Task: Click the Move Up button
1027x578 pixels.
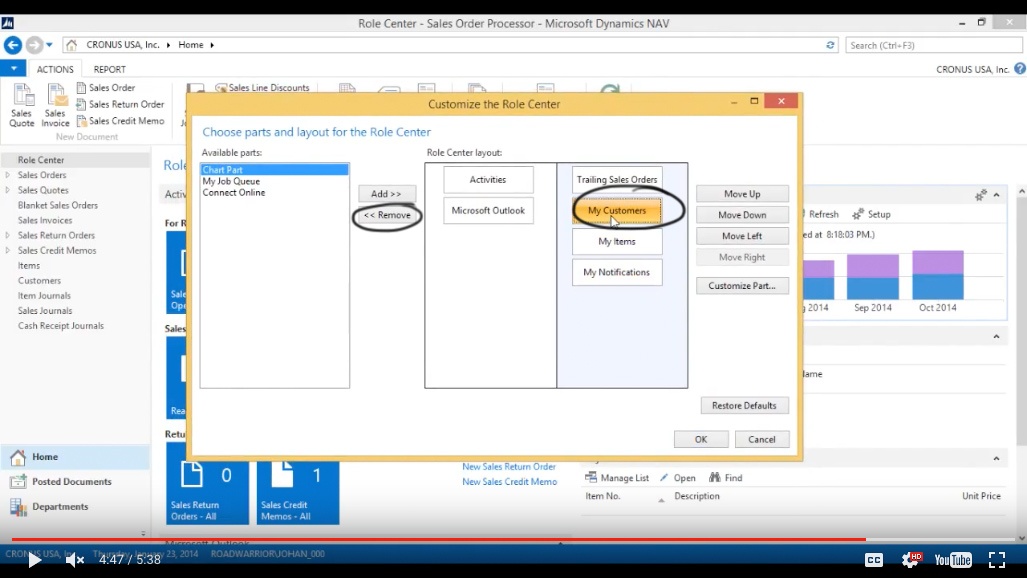Action: pyautogui.click(x=742, y=194)
